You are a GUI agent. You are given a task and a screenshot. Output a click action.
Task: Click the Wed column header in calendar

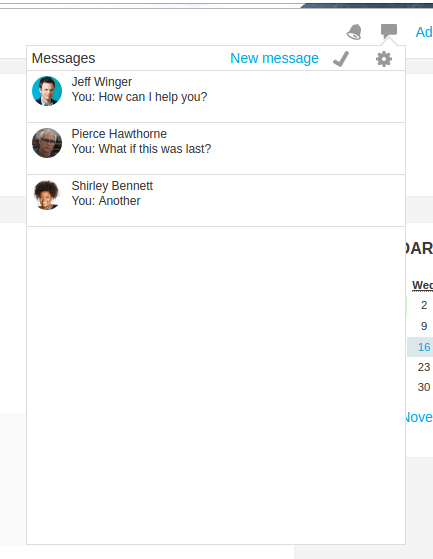click(422, 285)
